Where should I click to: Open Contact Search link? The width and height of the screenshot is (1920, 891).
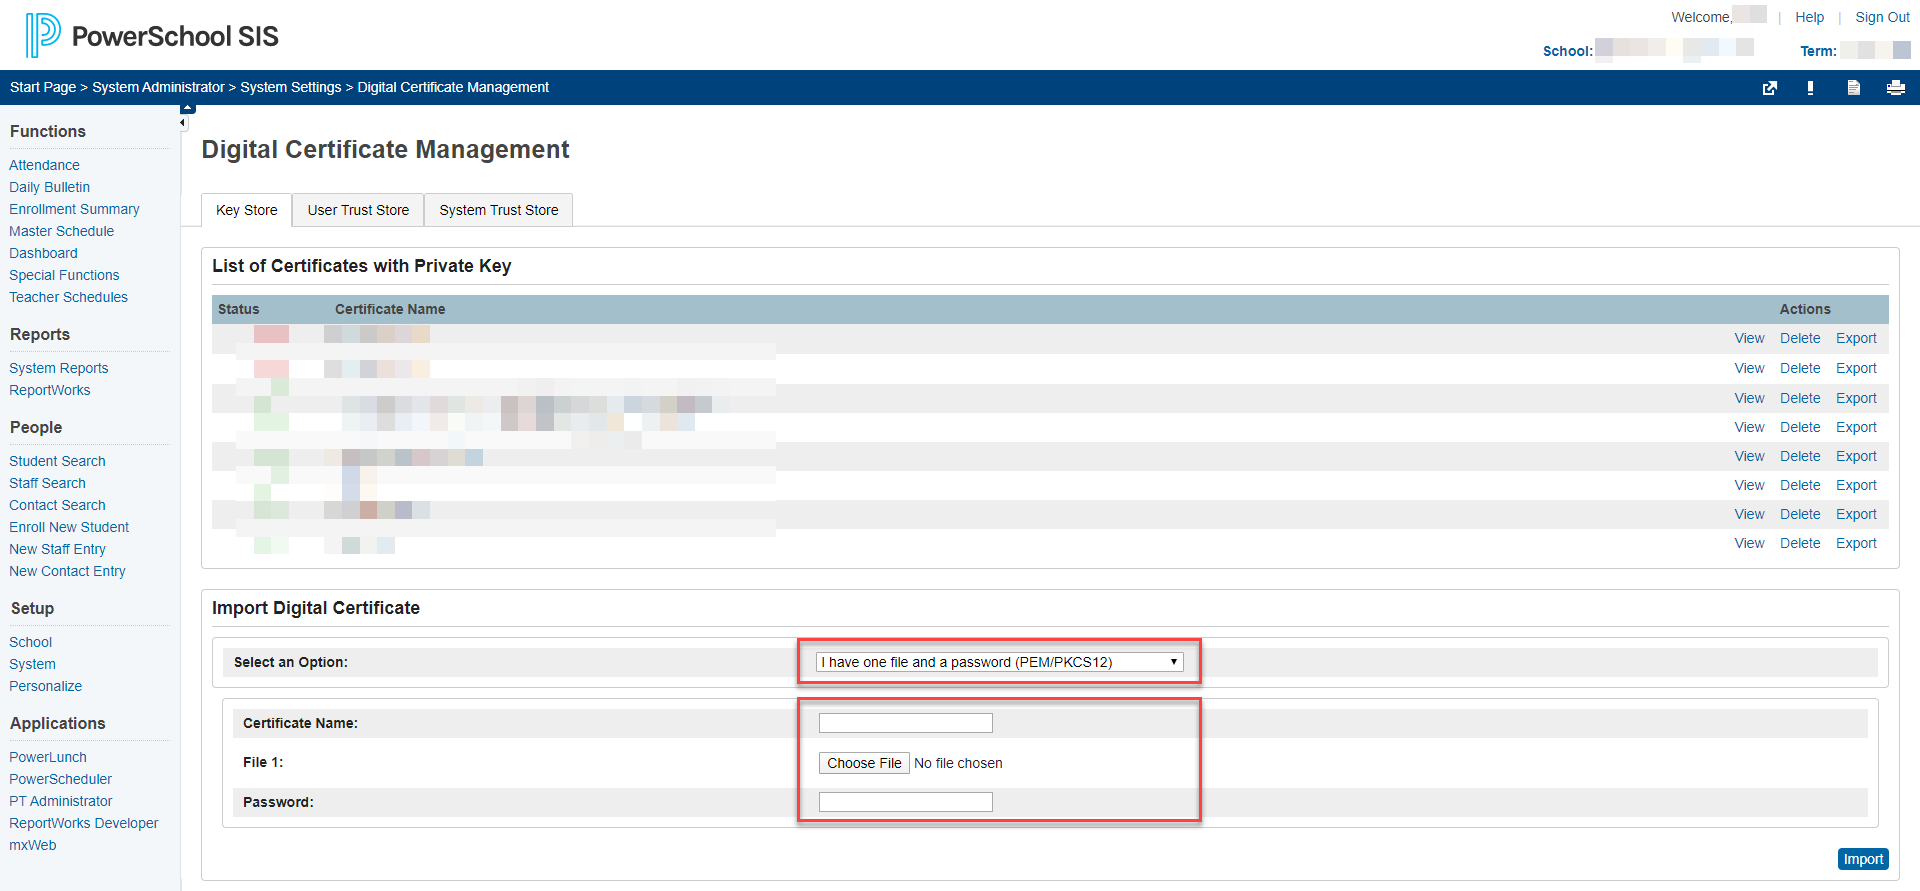(x=57, y=505)
